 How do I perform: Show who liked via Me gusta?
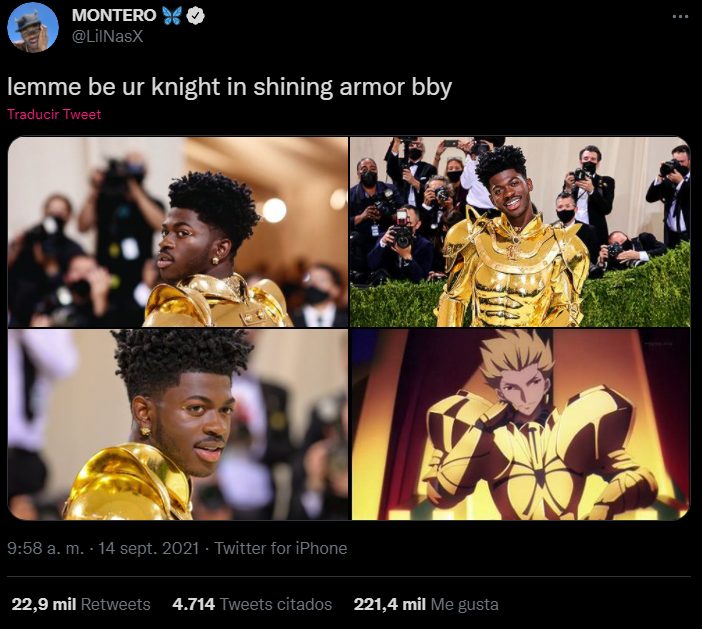coord(465,604)
